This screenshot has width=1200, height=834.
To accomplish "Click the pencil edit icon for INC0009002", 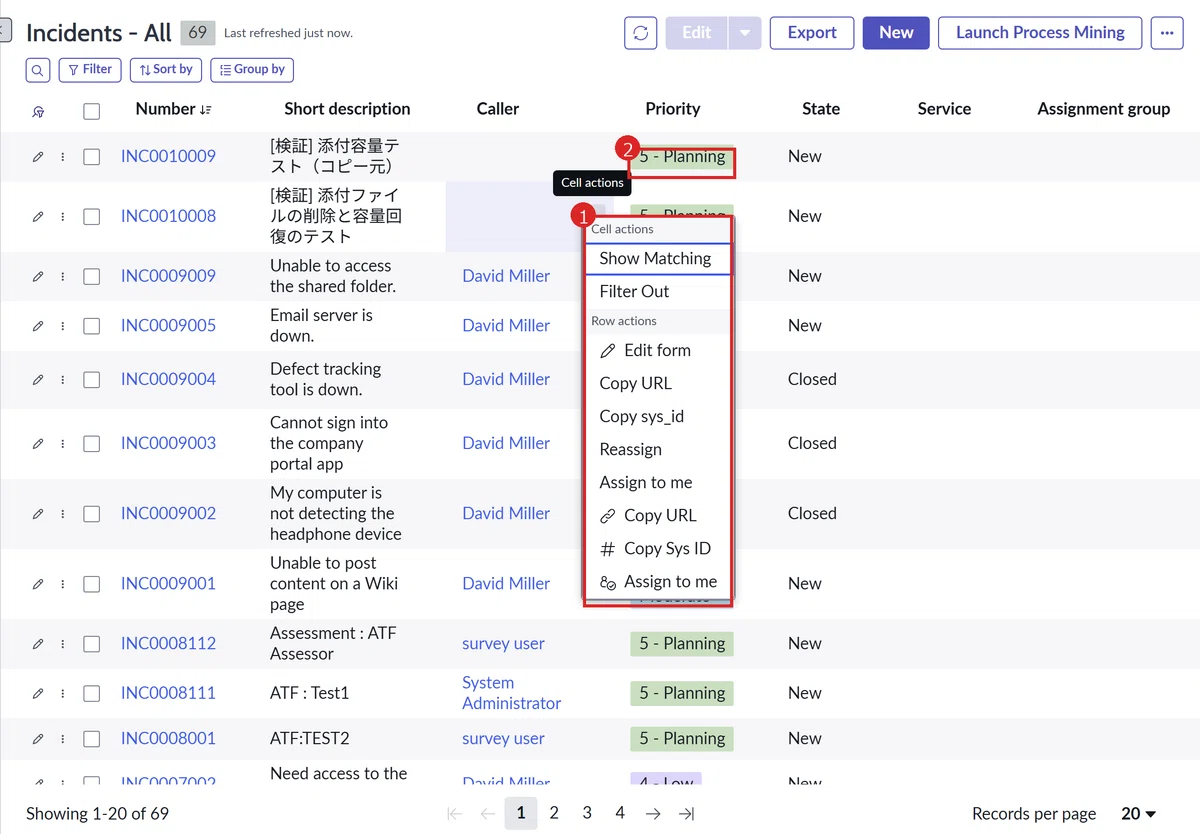I will [x=38, y=514].
